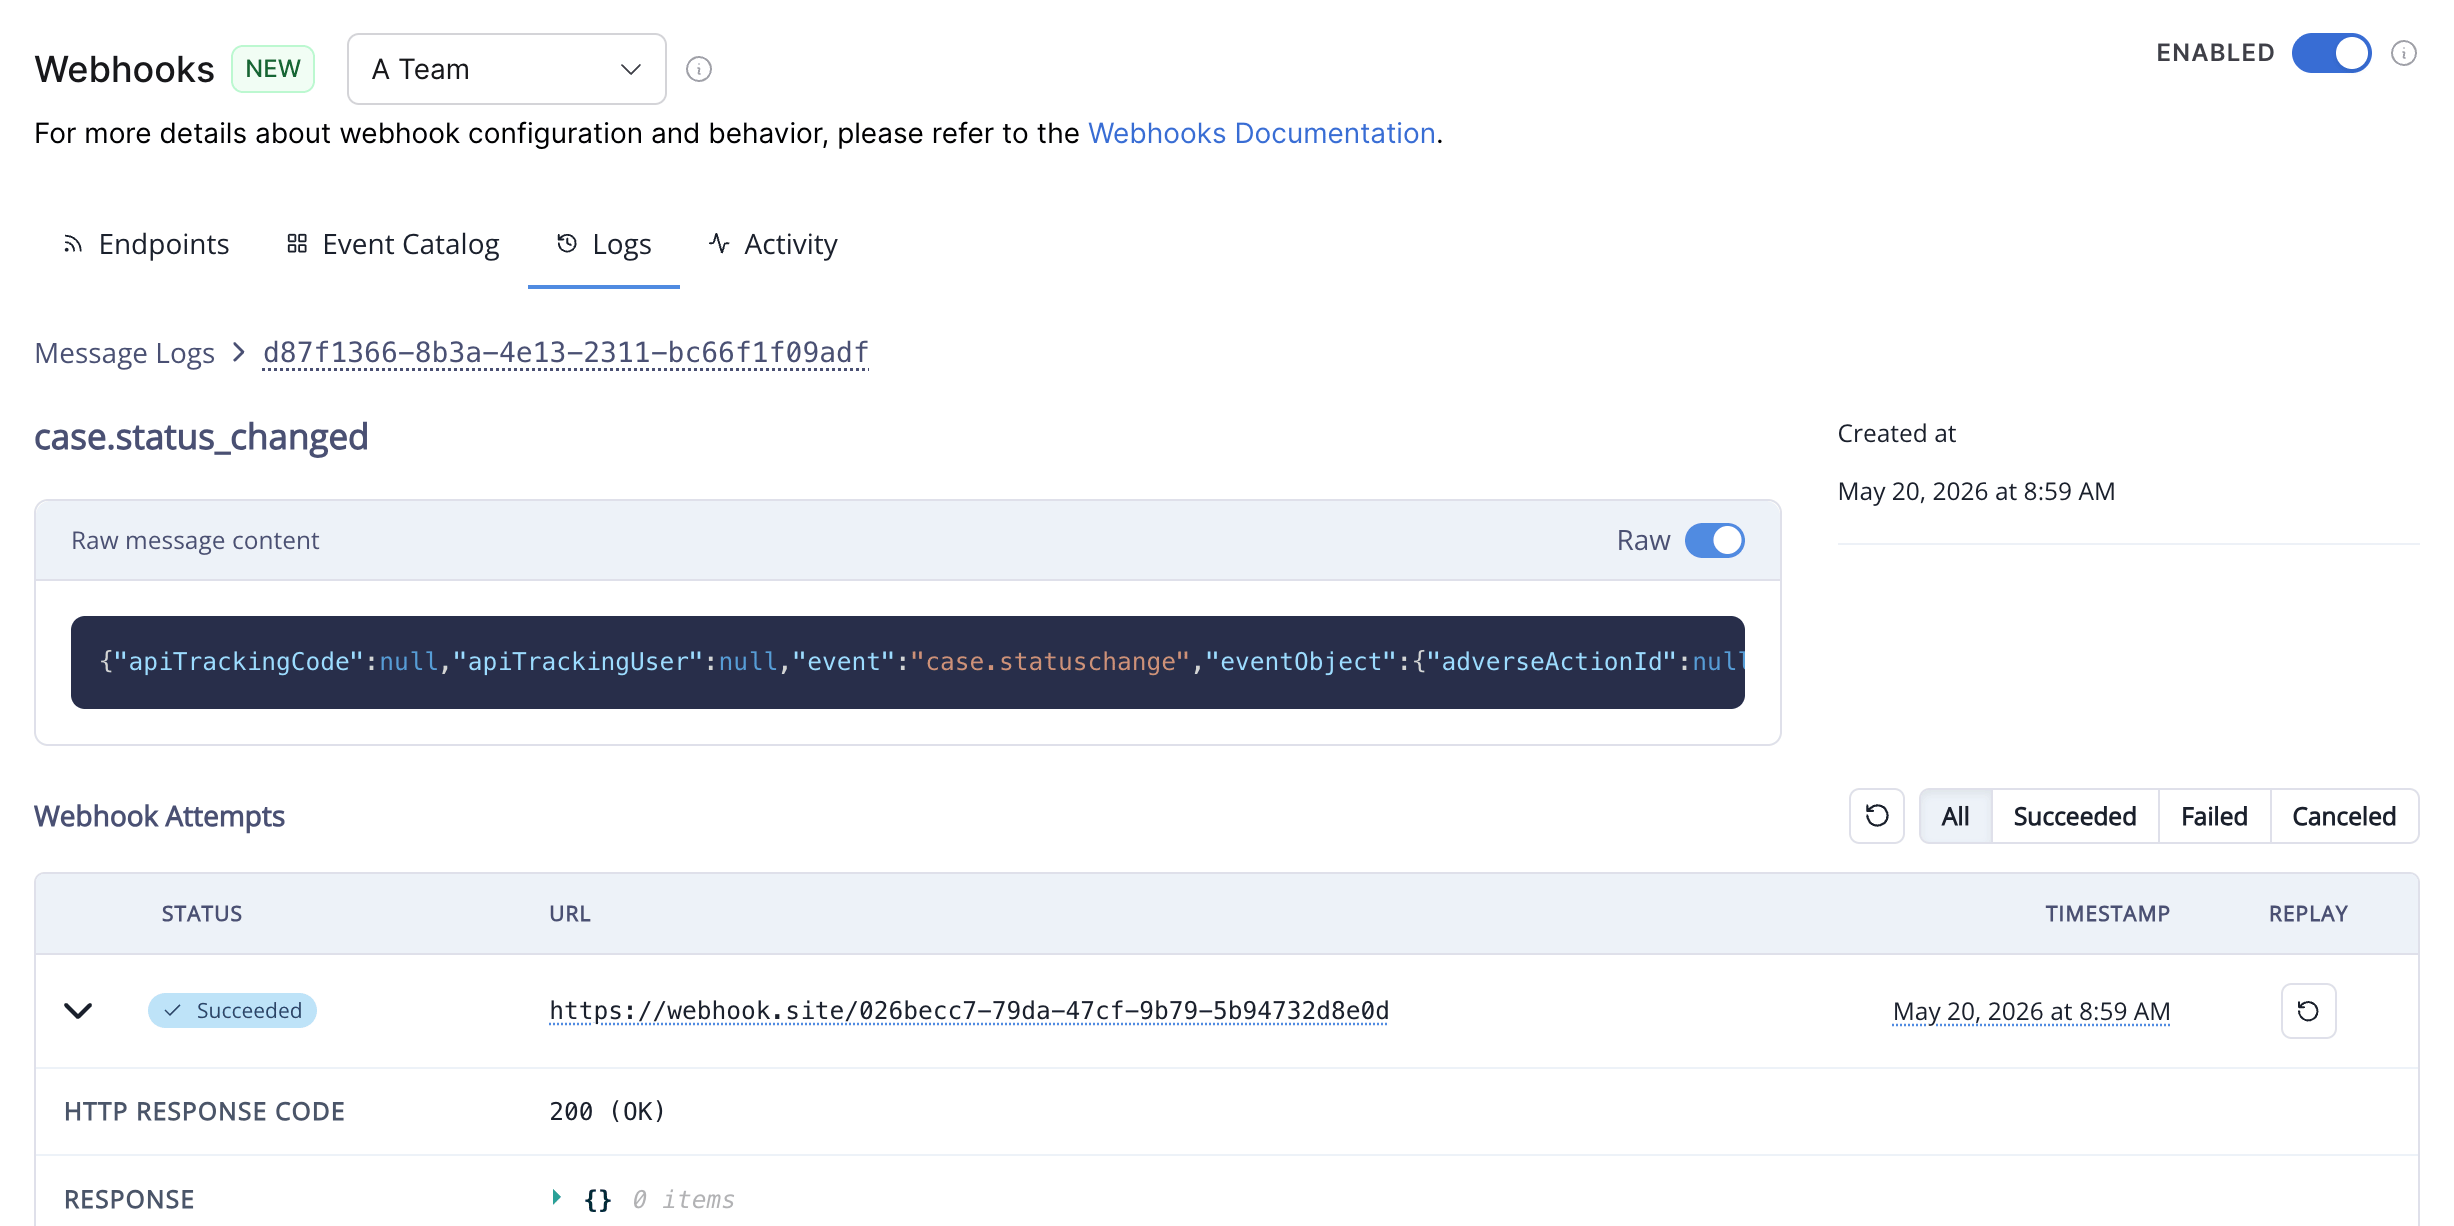Toggle the Raw message content switch
Image resolution: width=2454 pixels, height=1226 pixels.
pyautogui.click(x=1715, y=540)
